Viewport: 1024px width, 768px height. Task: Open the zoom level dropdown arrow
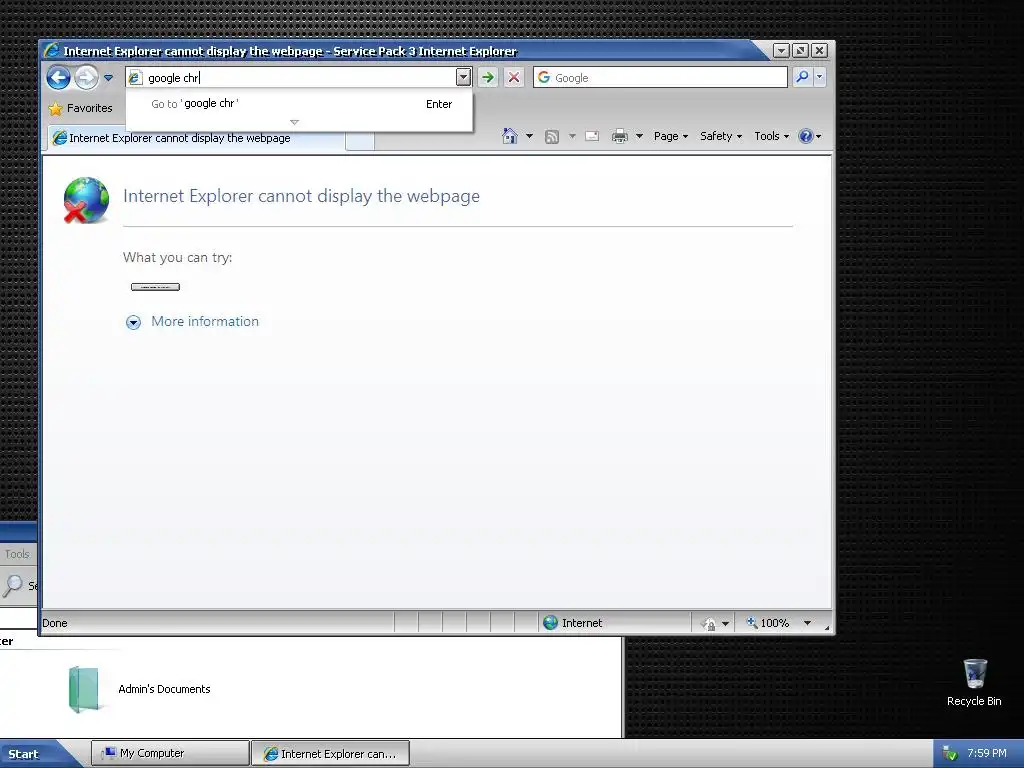click(x=807, y=623)
